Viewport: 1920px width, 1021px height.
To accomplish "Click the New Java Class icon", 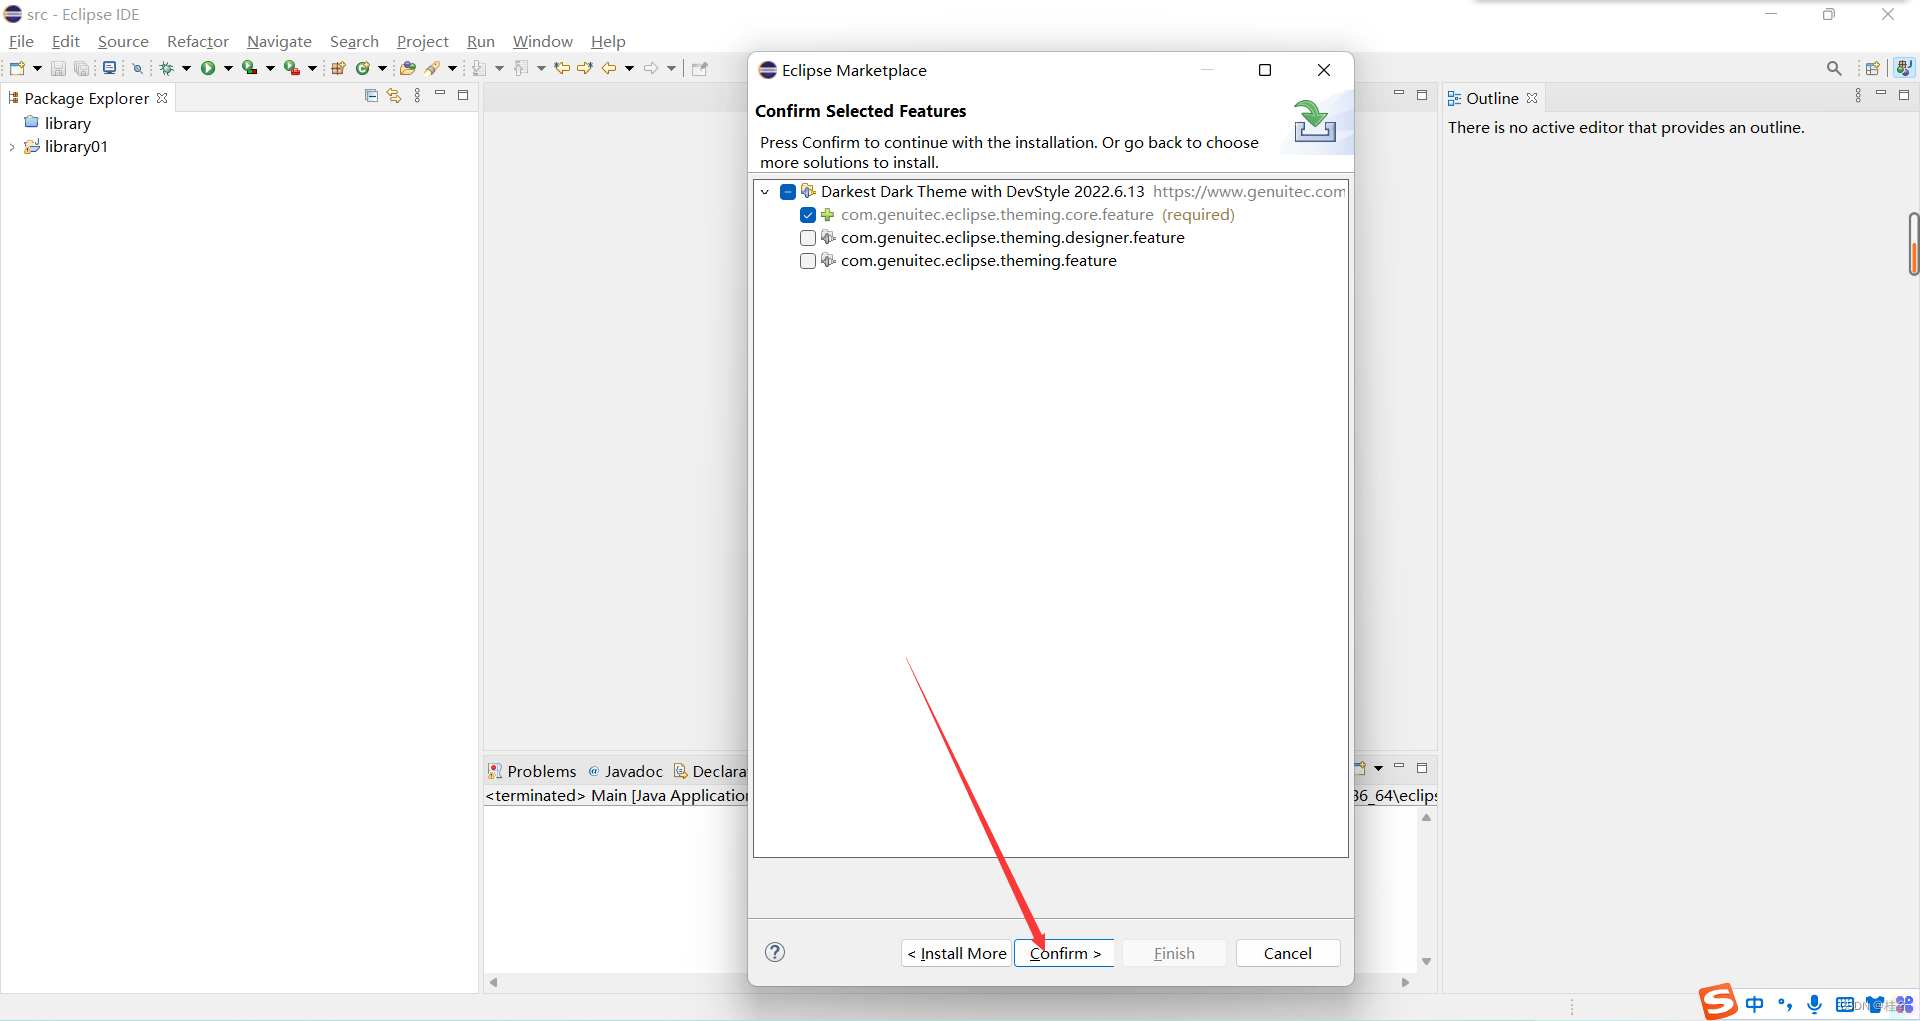I will (363, 68).
